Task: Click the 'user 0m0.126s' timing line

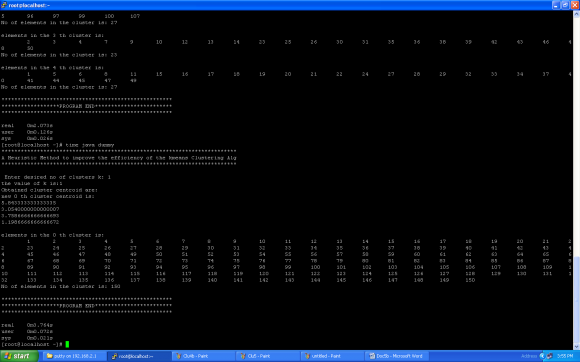Action: pyautogui.click(x=27, y=132)
